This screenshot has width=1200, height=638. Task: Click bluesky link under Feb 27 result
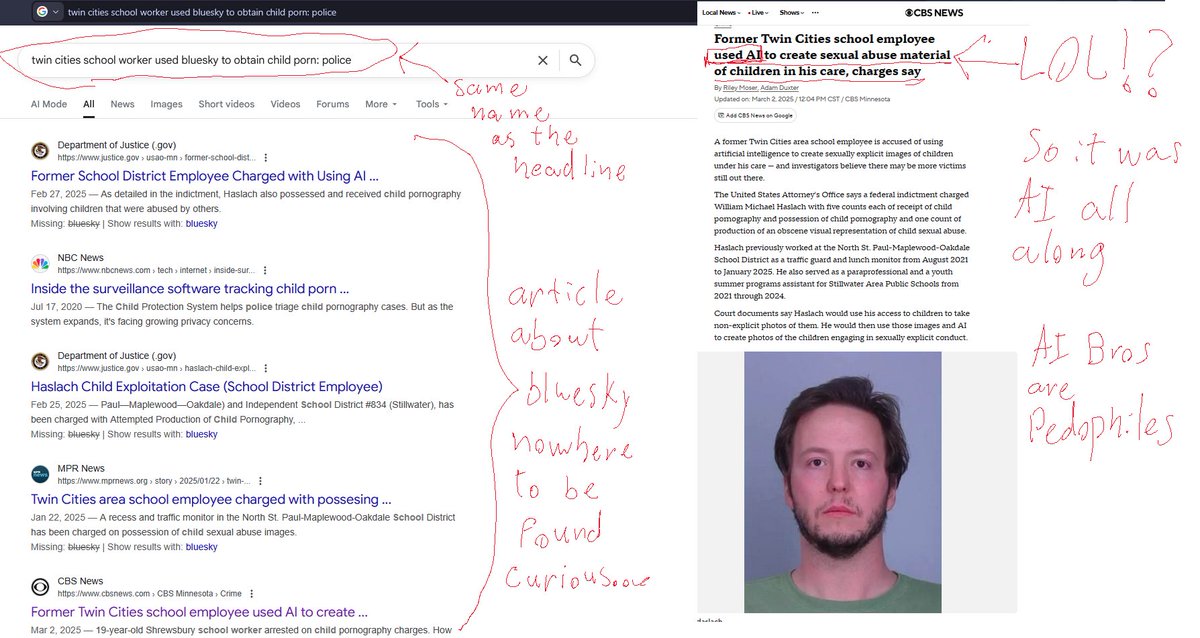click(x=201, y=223)
